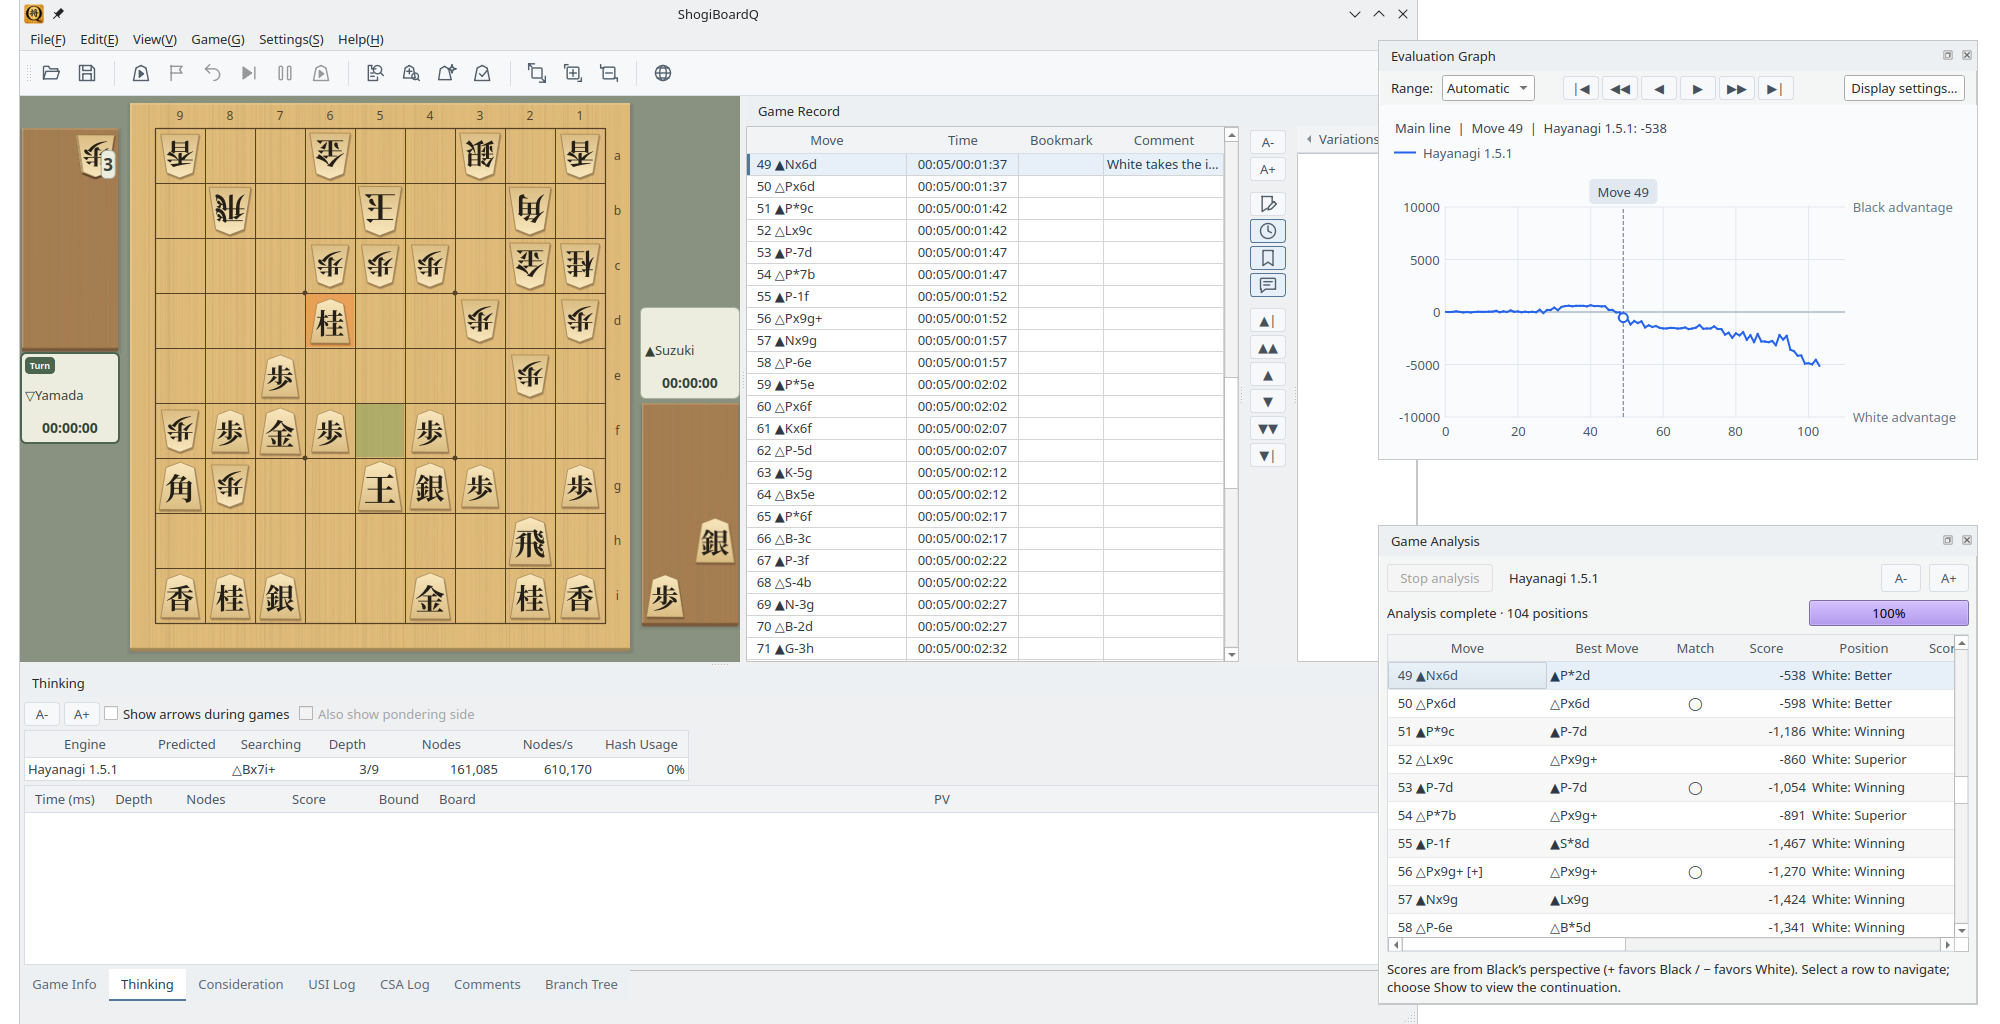
Task: Jump to first move in Game Record
Action: coord(1268,321)
